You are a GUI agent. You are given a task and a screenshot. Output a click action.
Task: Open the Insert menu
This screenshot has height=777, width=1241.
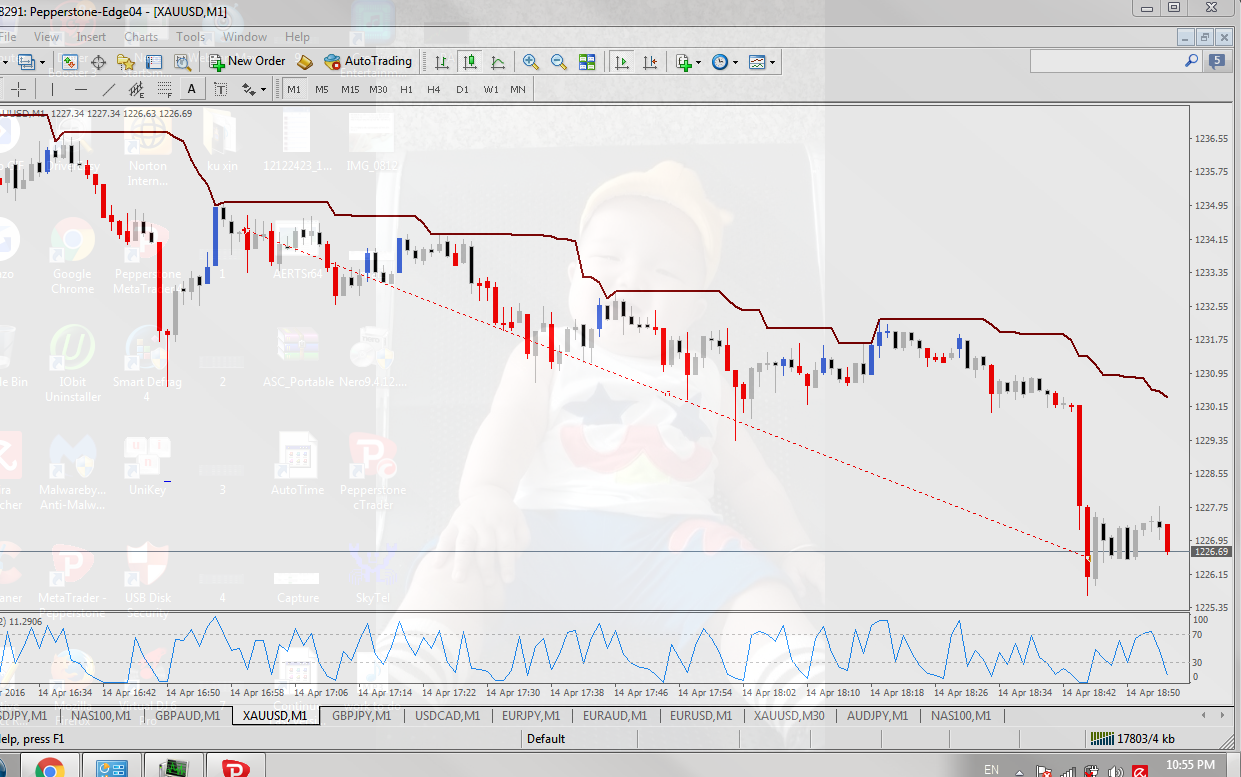(91, 37)
